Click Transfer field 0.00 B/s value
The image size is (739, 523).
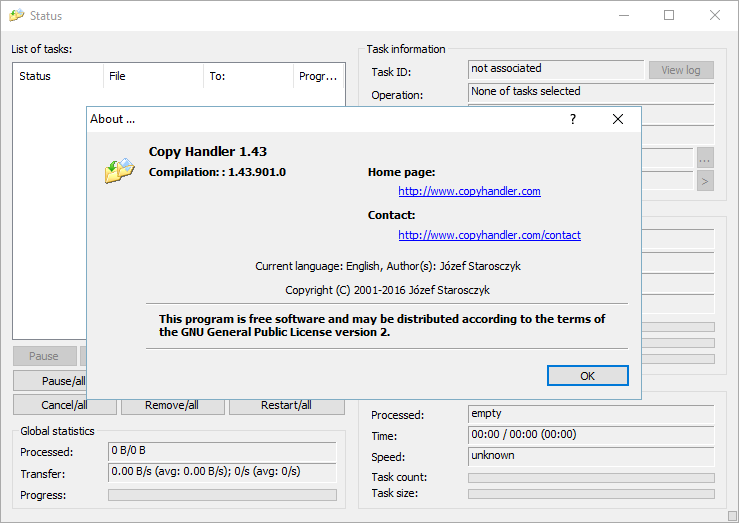click(x=222, y=473)
